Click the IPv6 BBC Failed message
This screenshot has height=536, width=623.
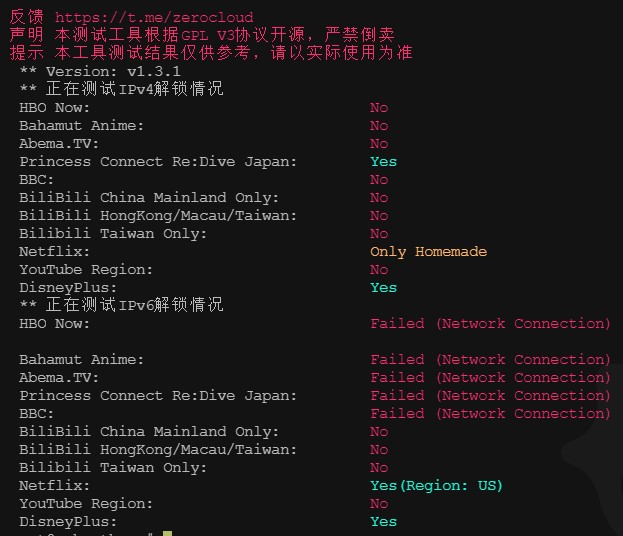[x=490, y=414]
